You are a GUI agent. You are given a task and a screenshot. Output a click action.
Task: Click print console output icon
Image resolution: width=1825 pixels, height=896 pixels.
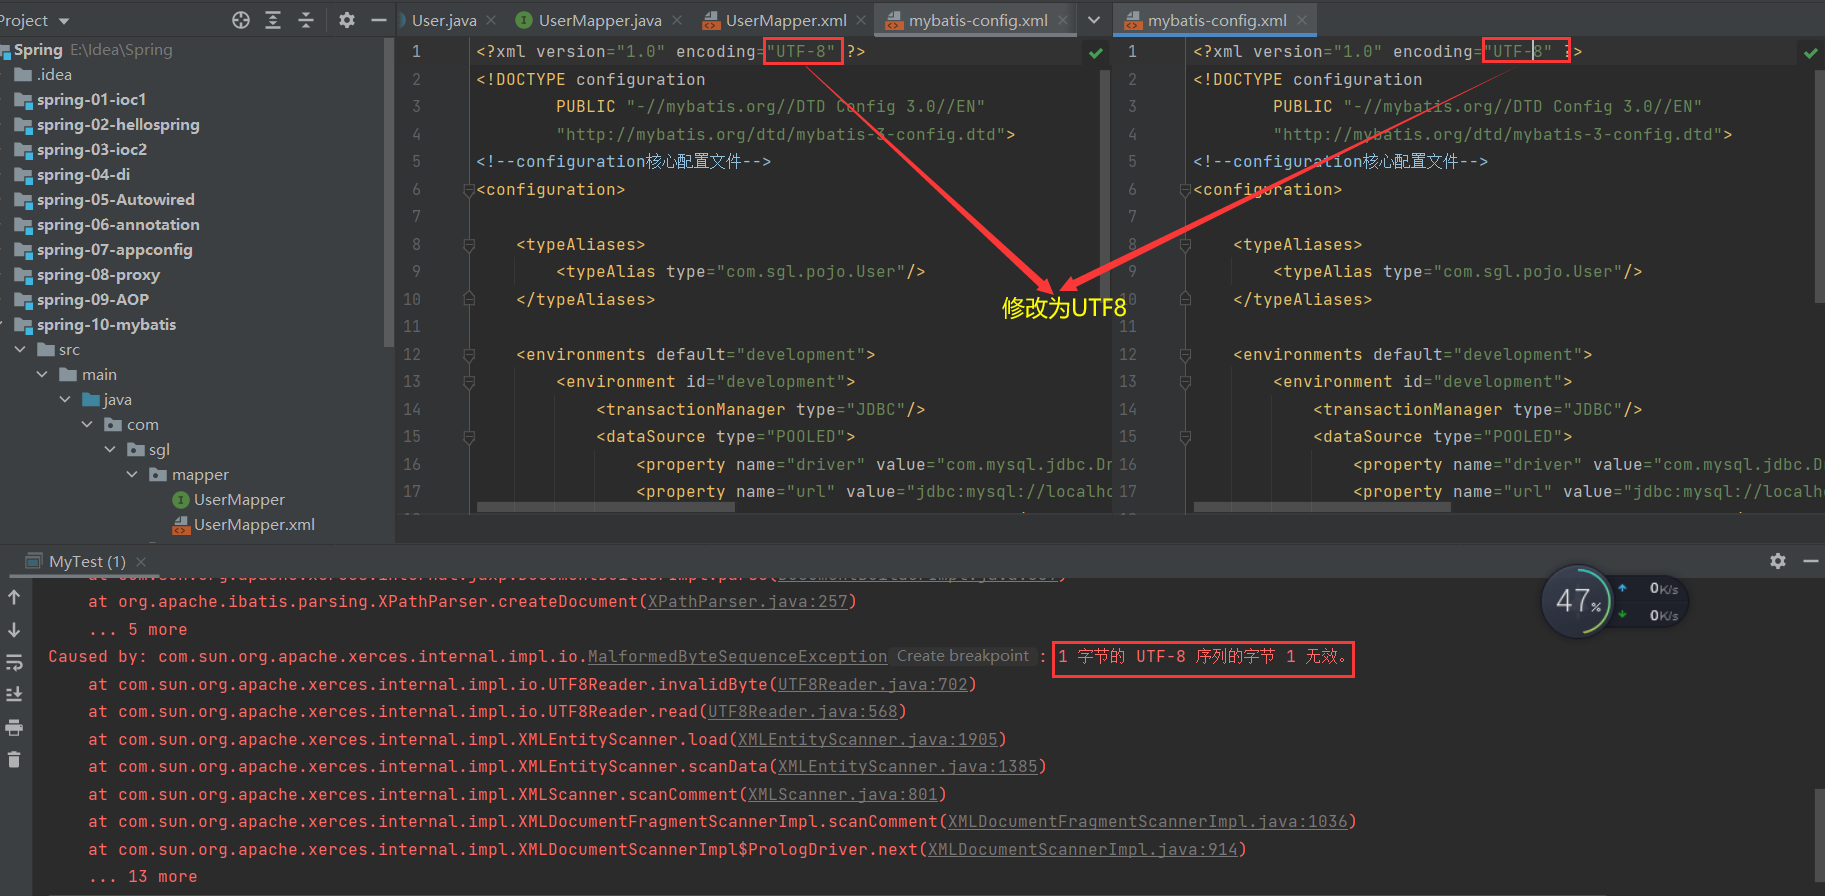(14, 727)
